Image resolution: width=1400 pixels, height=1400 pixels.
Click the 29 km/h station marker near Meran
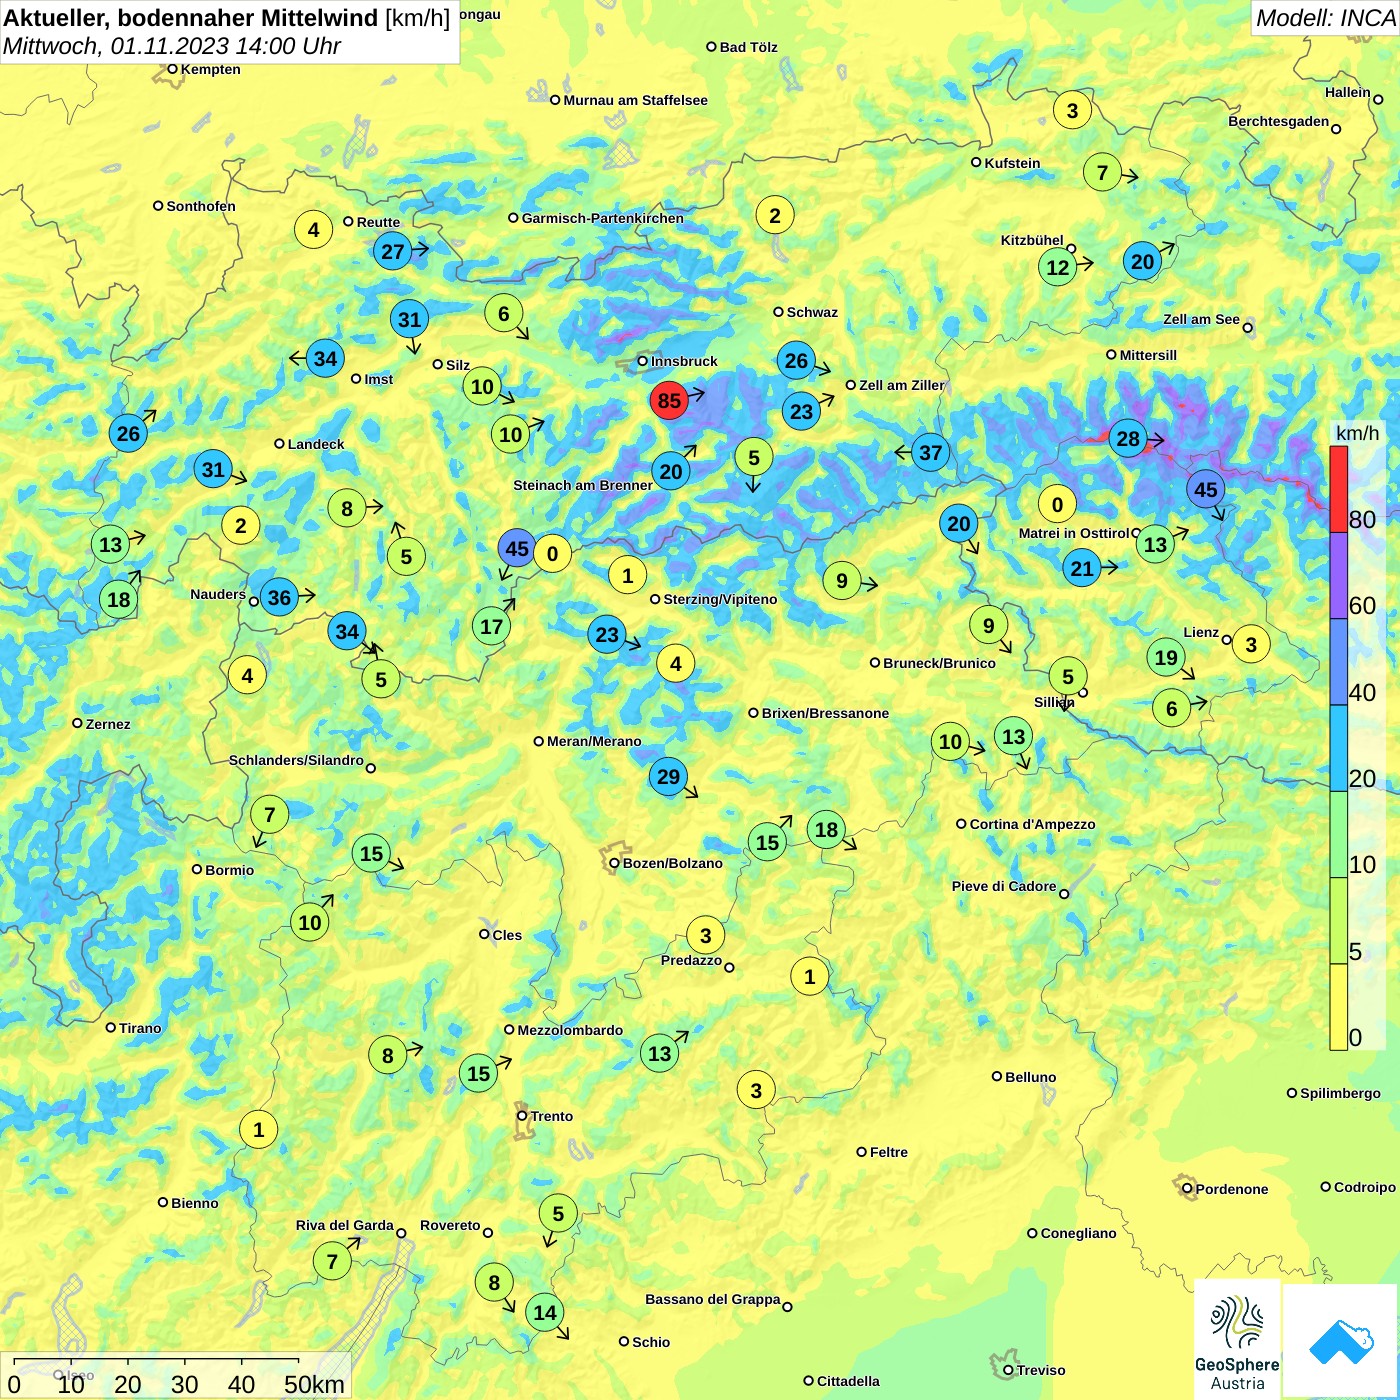(x=668, y=776)
